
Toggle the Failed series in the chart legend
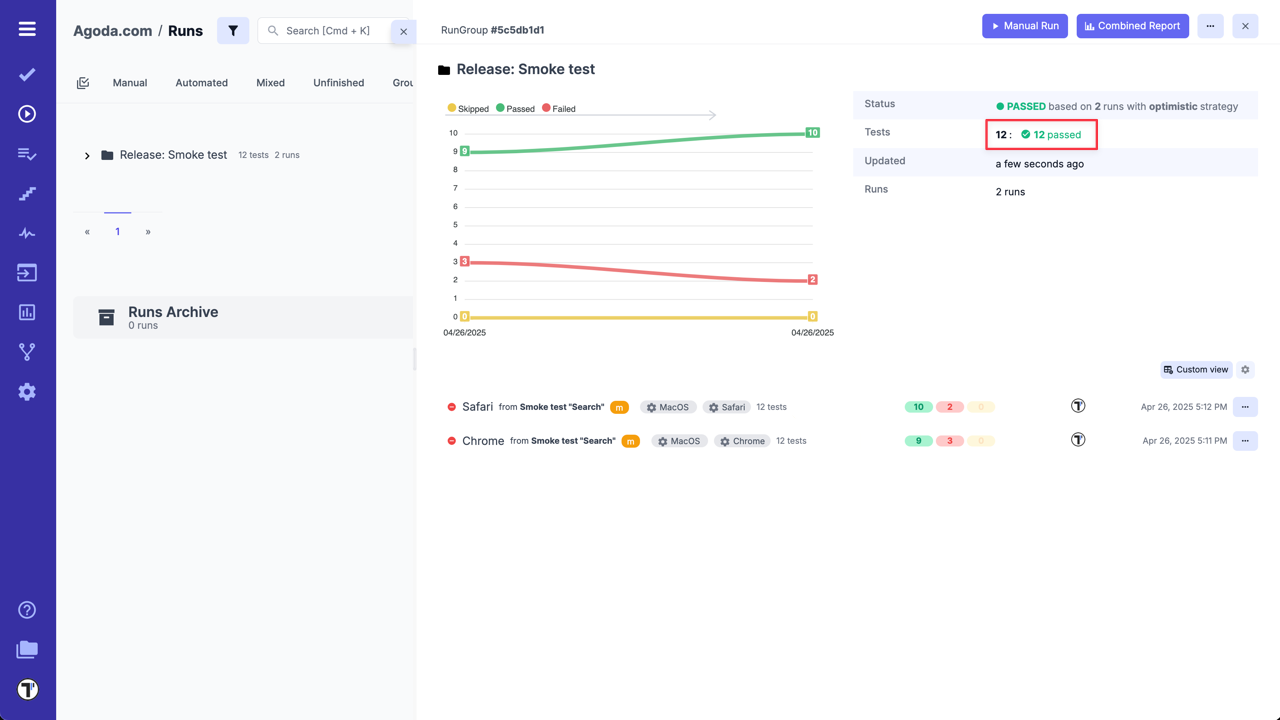(559, 108)
